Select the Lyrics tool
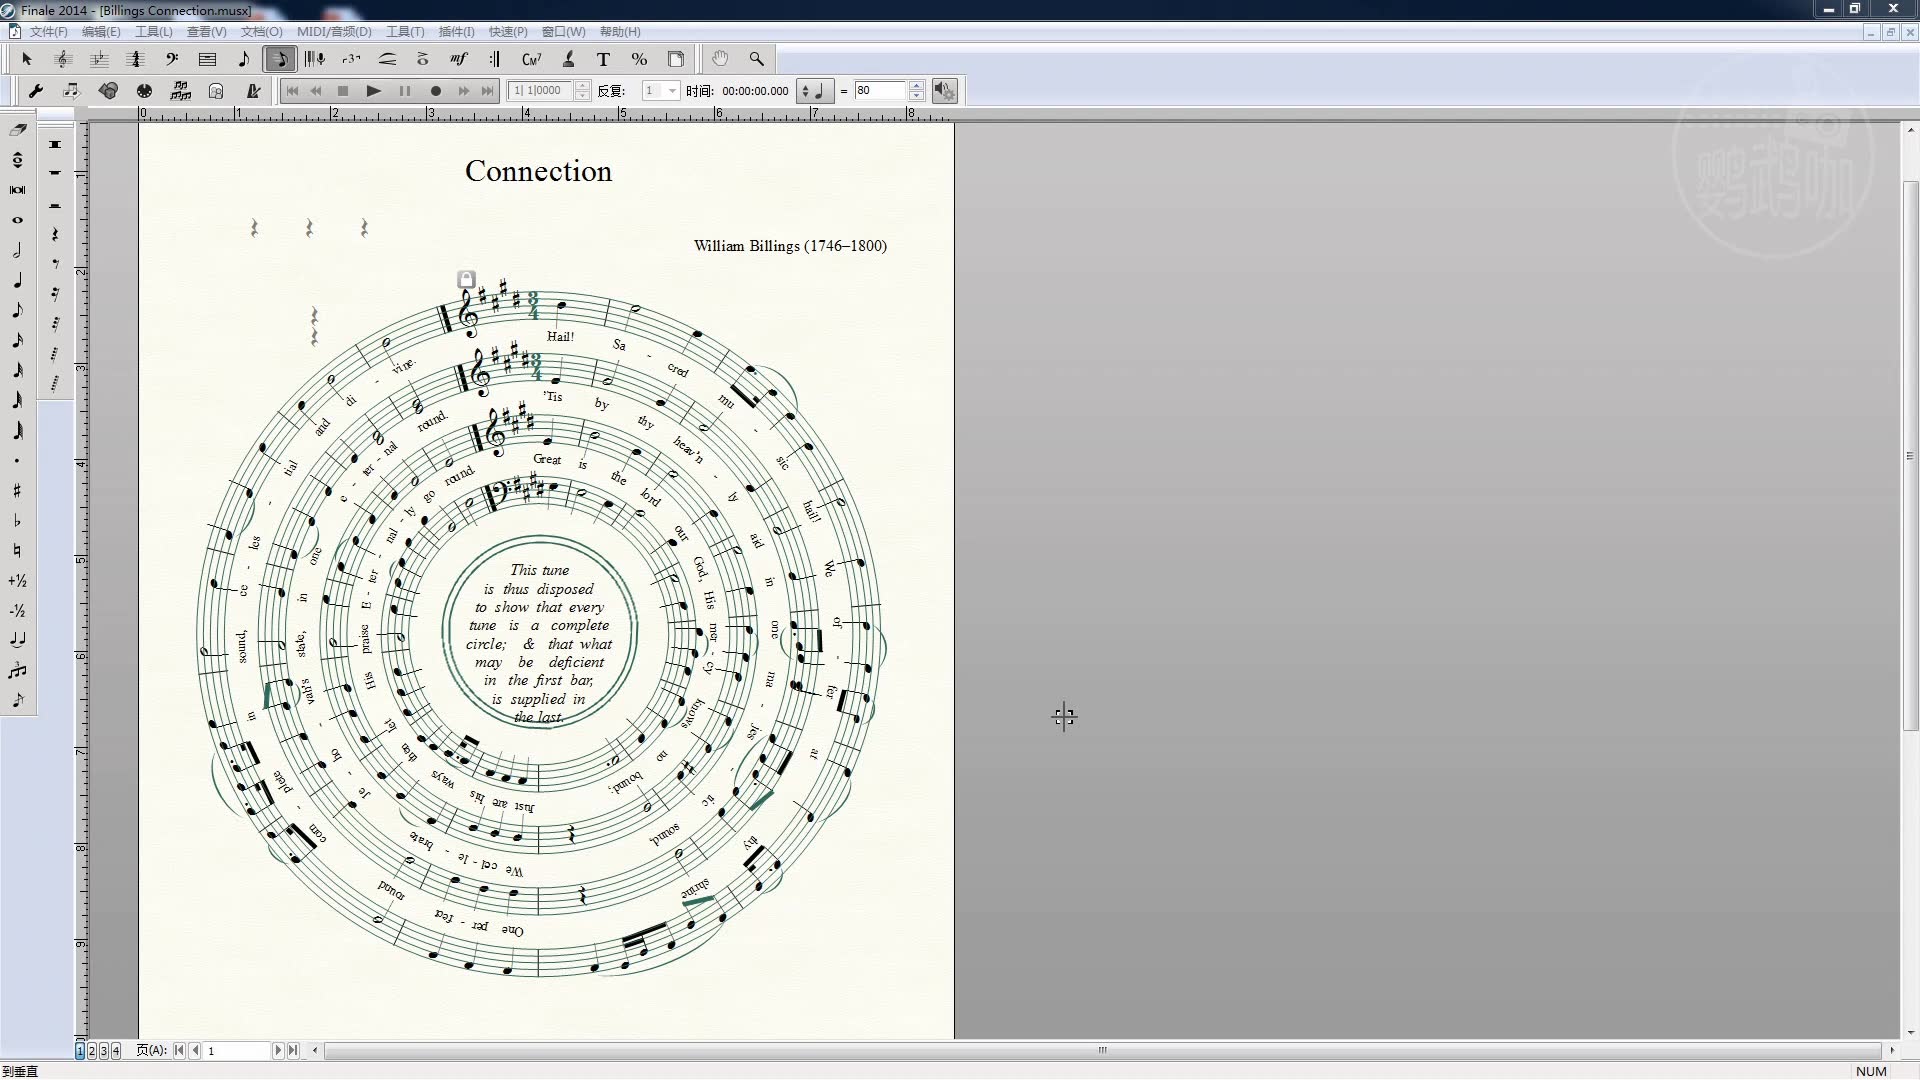1920x1080 pixels. pos(567,59)
